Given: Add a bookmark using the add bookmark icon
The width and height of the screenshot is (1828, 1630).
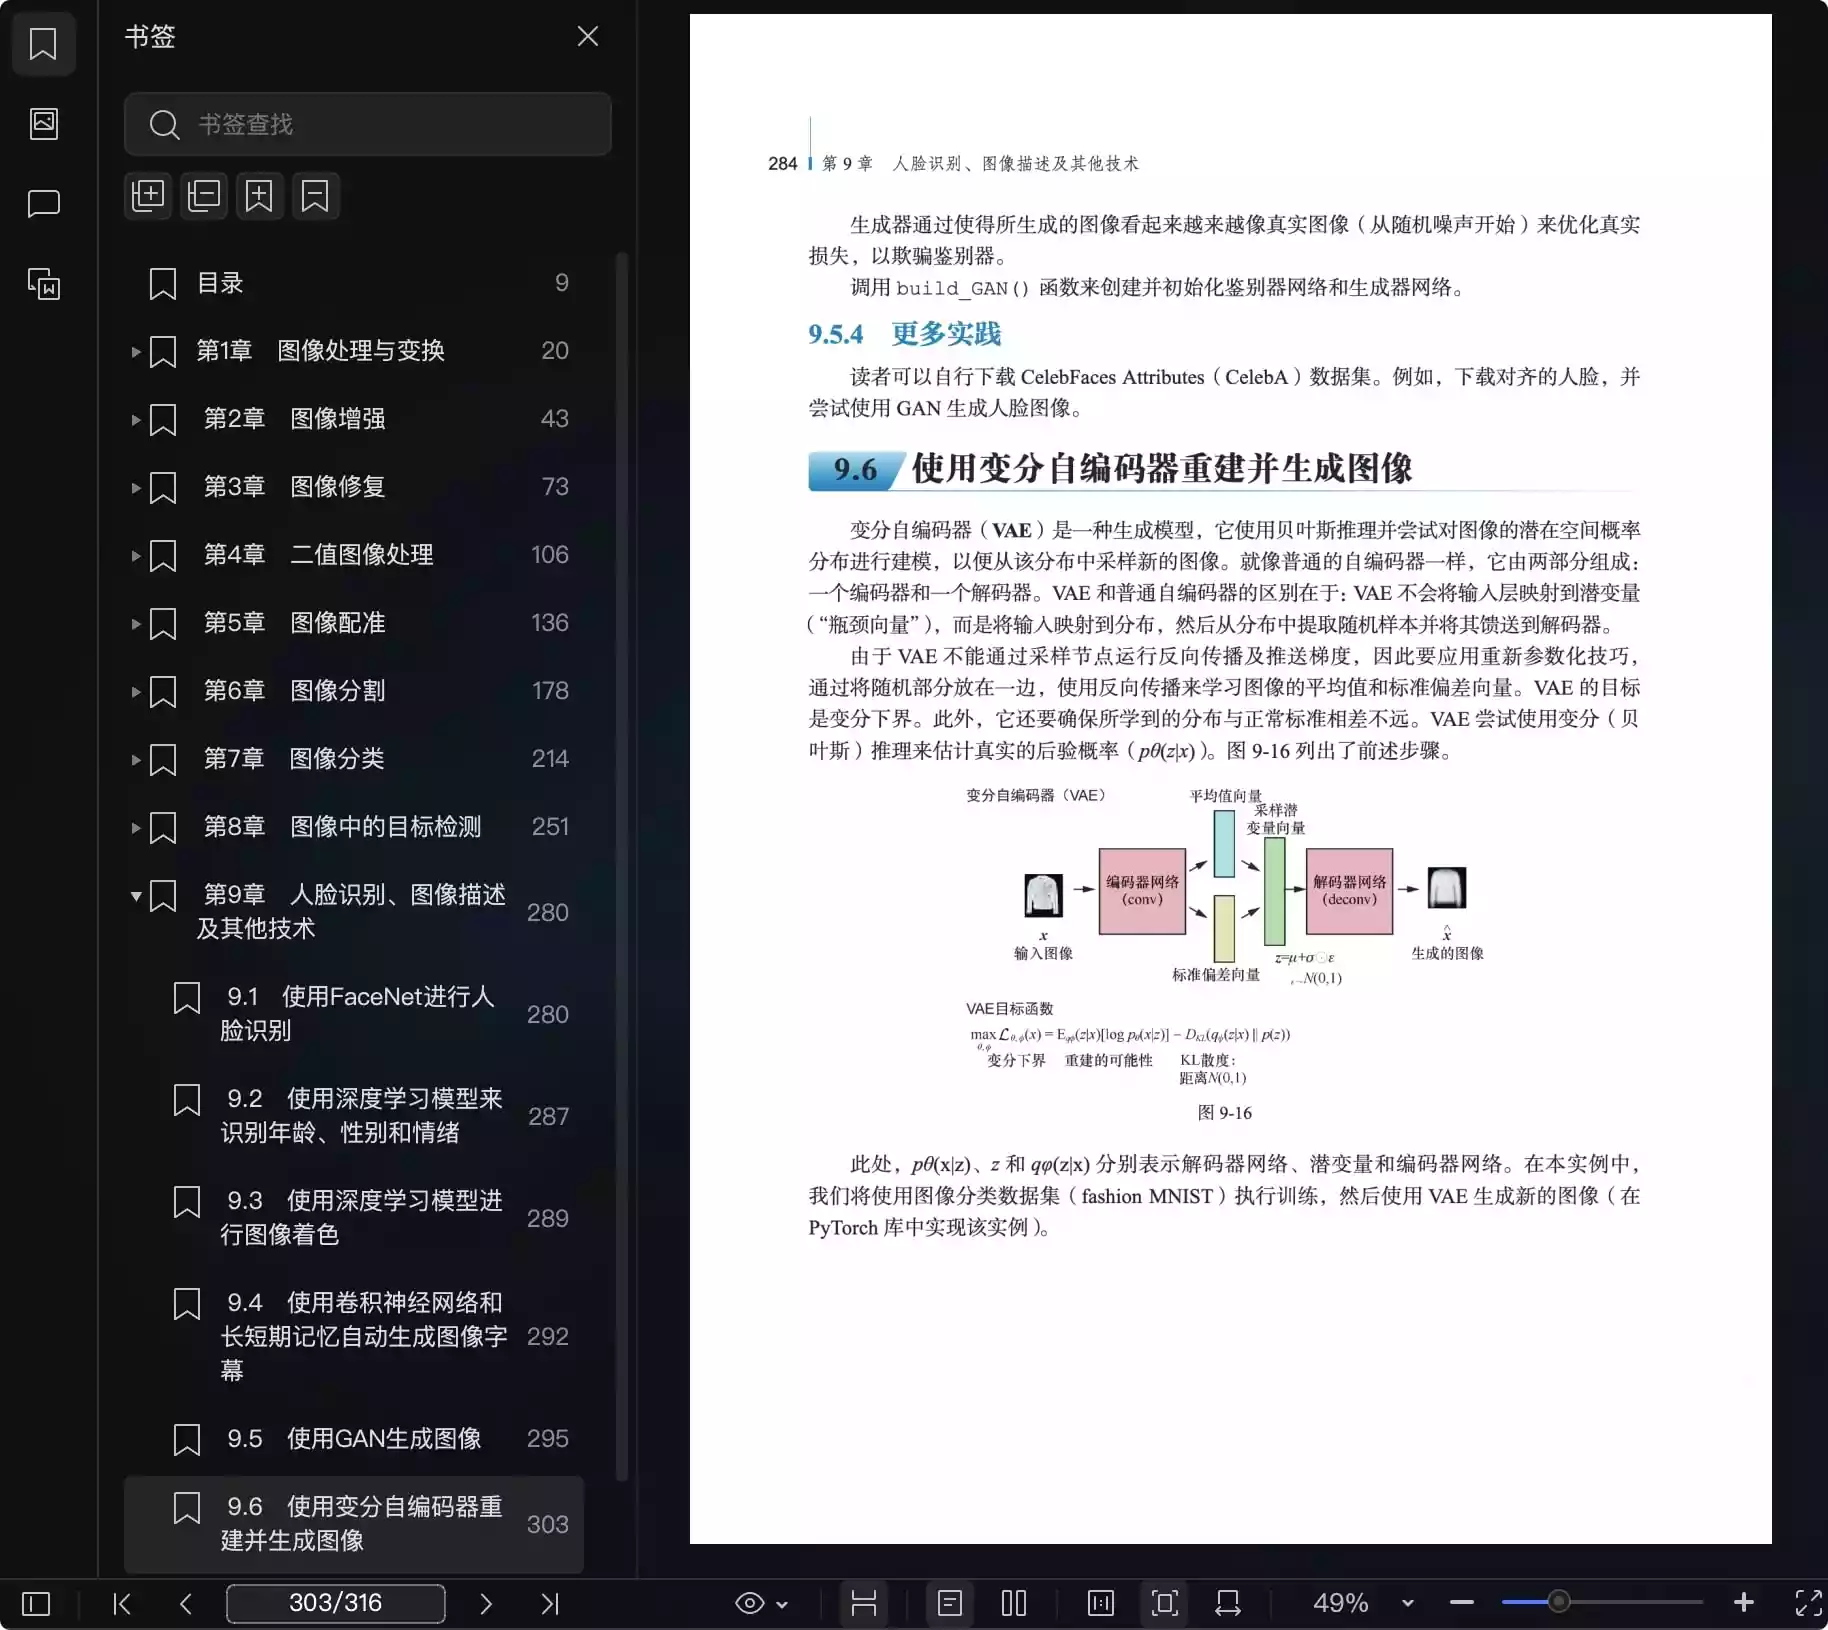Looking at the screenshot, I should (260, 196).
